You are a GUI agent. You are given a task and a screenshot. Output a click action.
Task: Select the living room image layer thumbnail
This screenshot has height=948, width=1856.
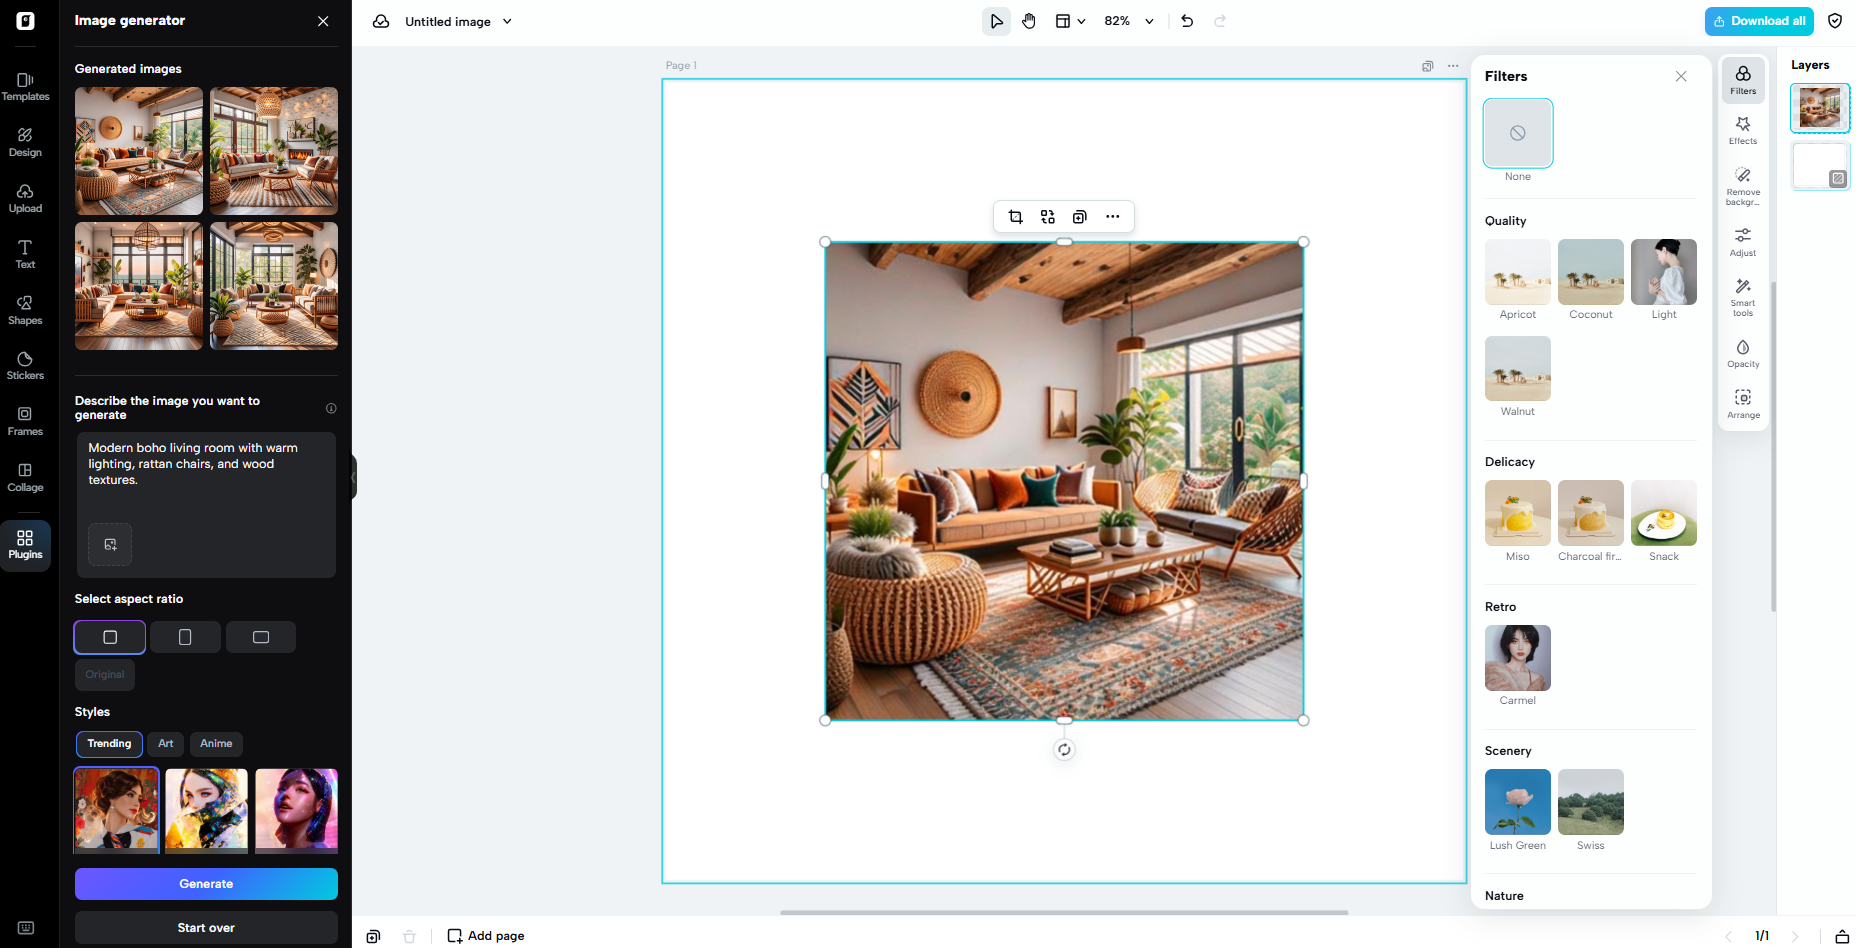[x=1820, y=108]
